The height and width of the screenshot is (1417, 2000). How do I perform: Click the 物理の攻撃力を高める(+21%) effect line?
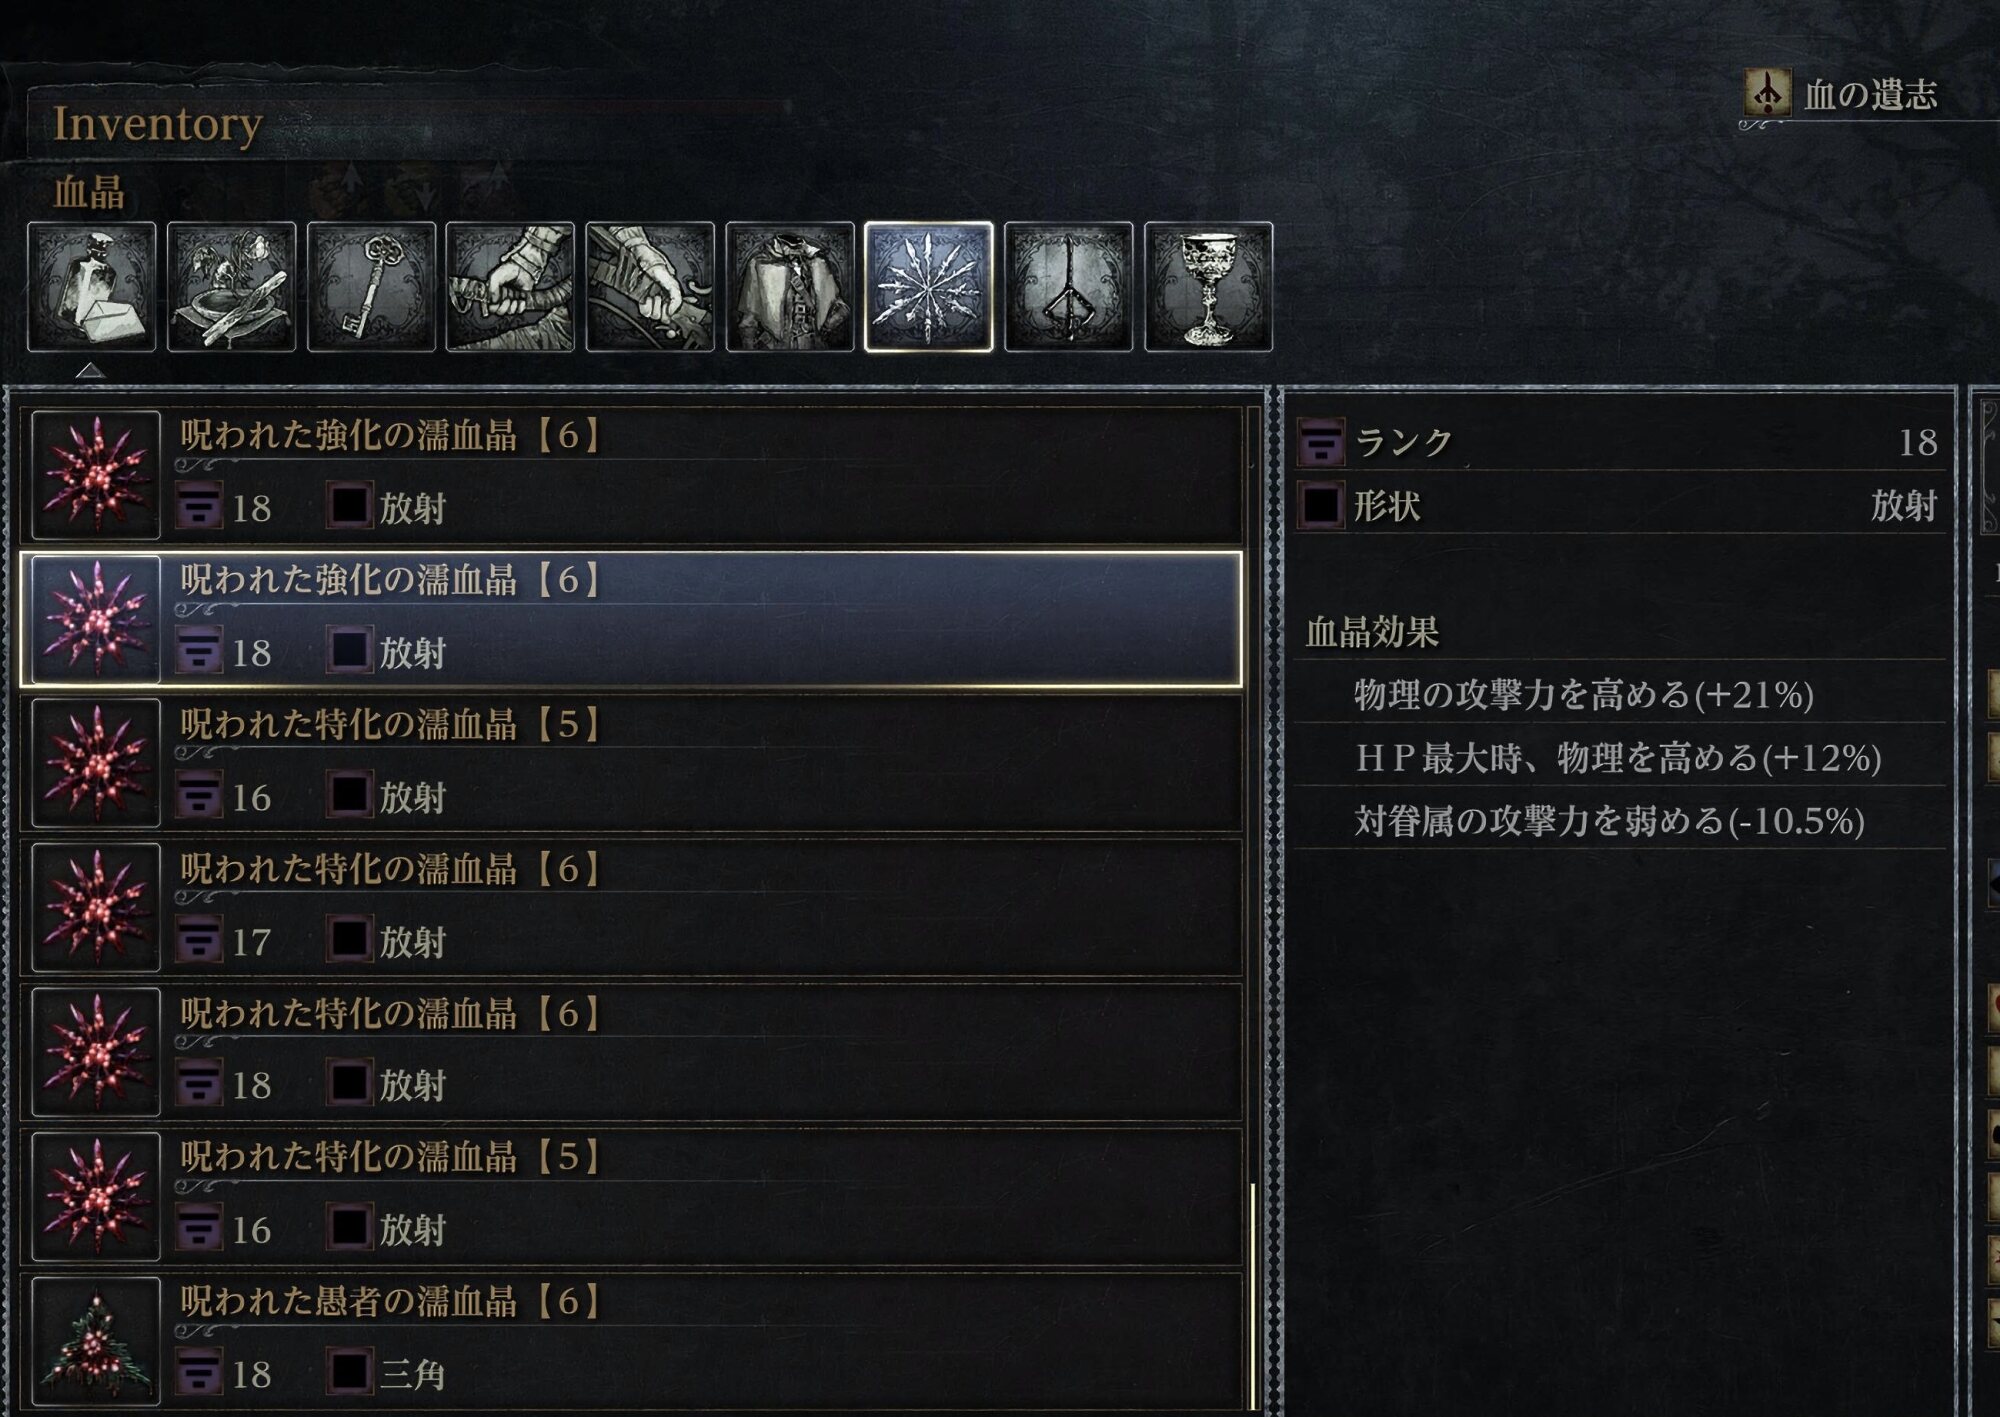[x=1583, y=694]
